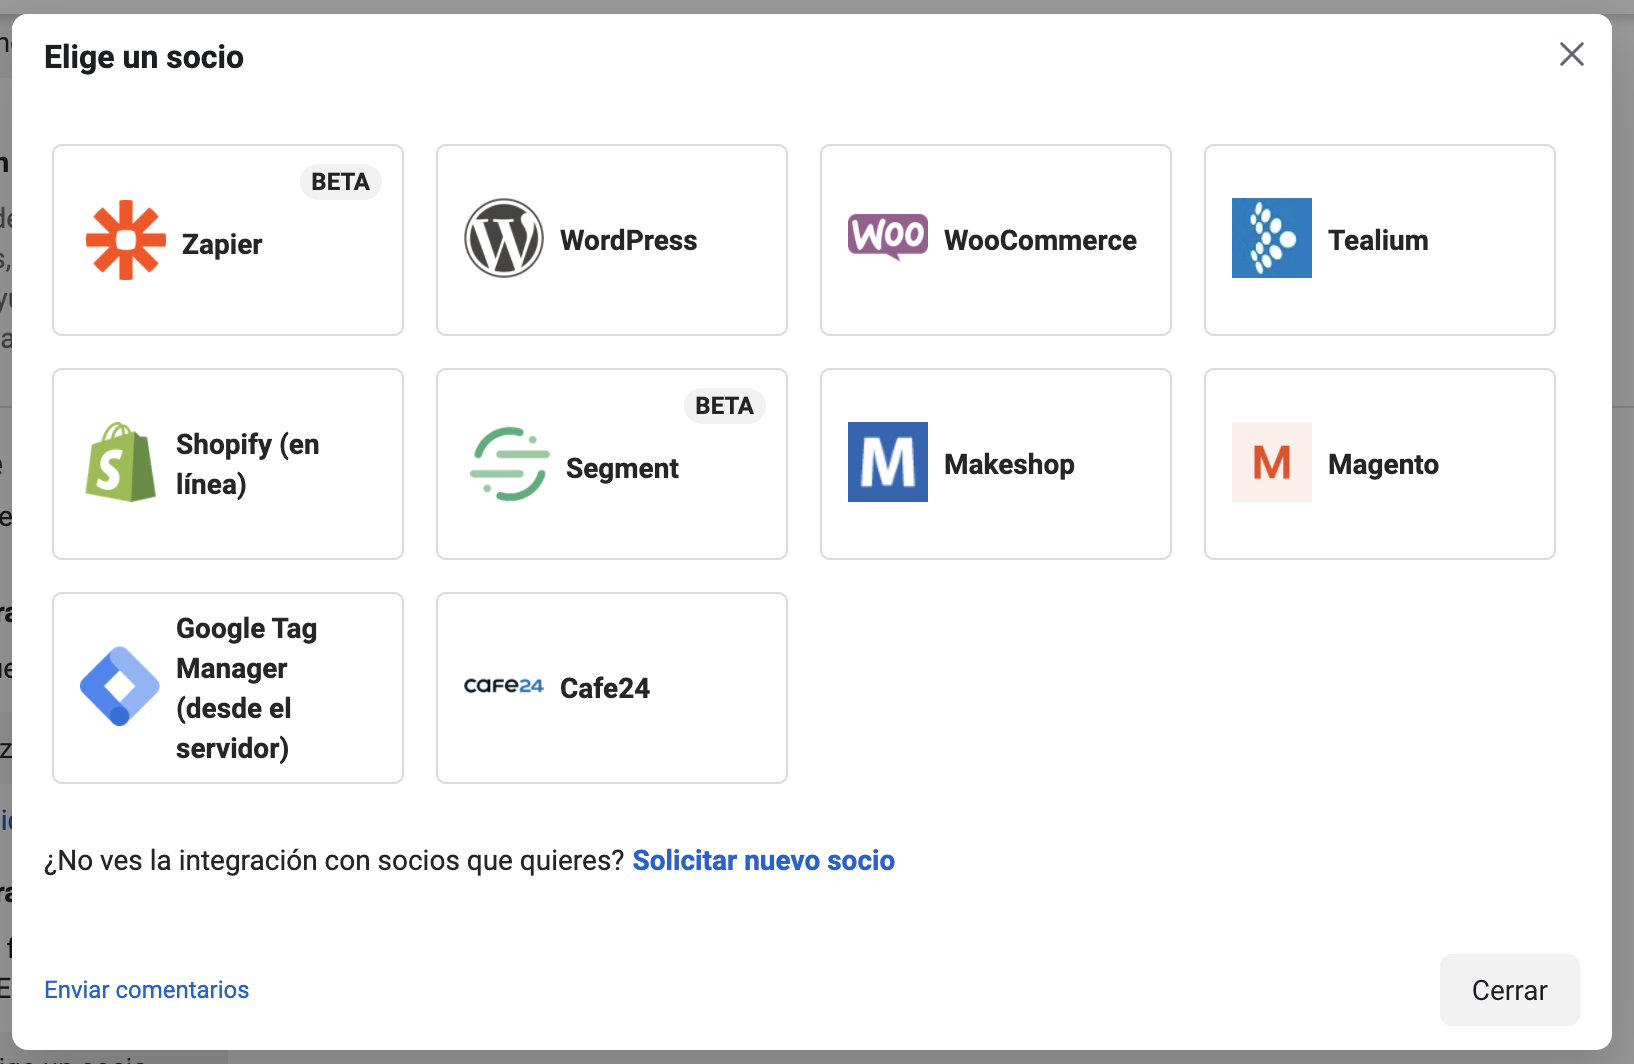Pick the WooCommerce partner label

1040,240
